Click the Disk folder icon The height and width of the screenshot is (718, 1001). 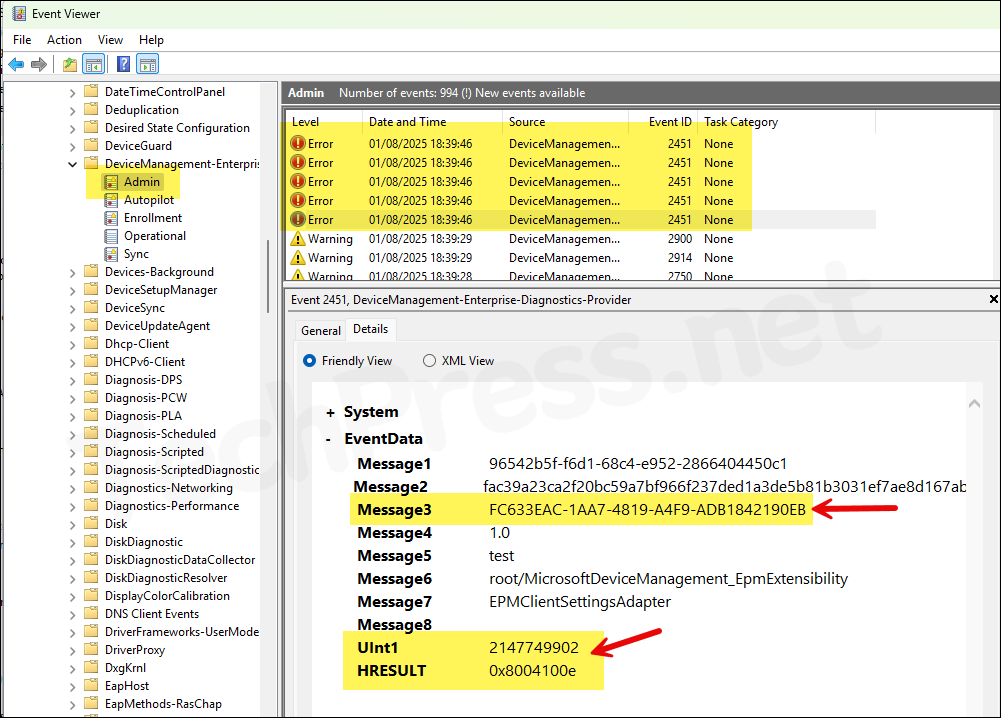tap(91, 523)
